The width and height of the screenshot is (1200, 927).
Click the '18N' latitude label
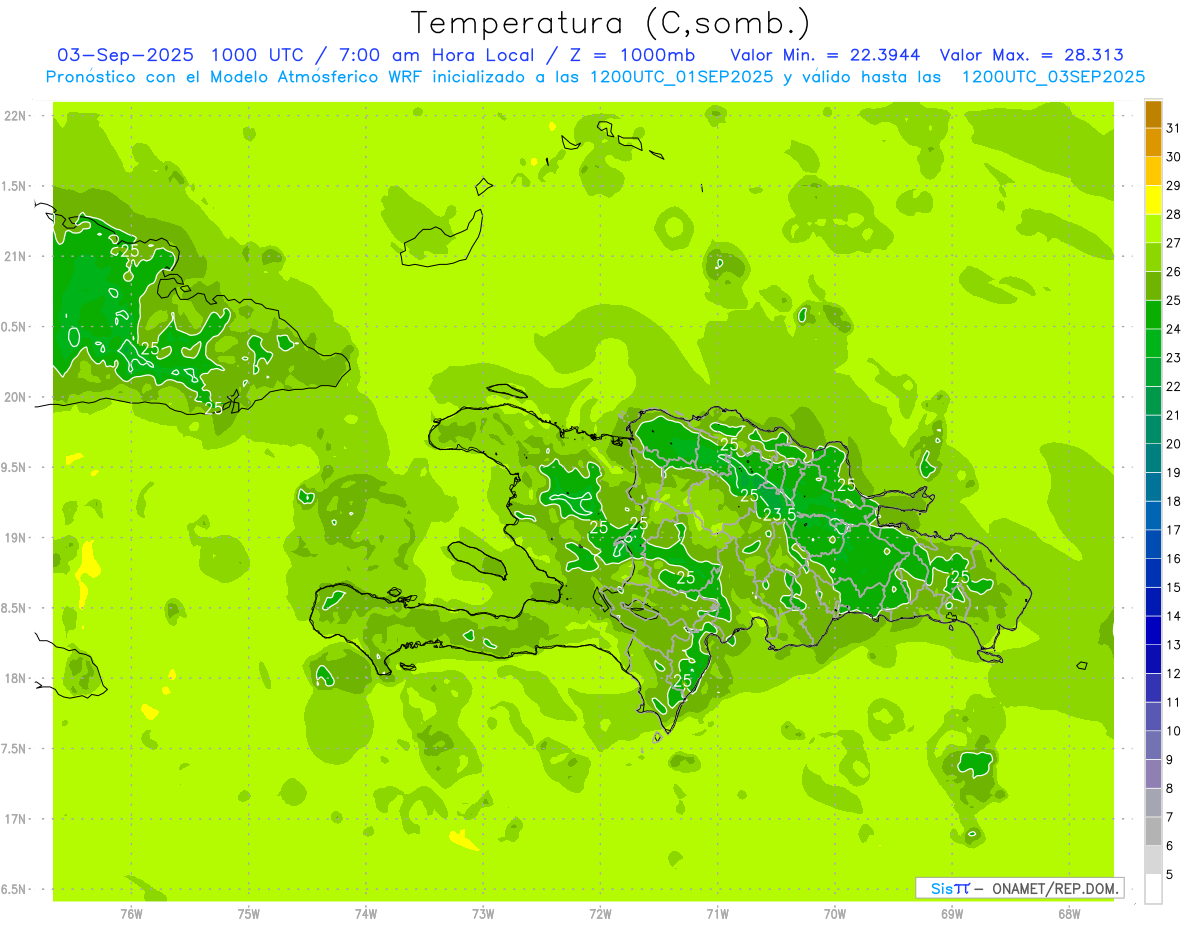pos(15,678)
